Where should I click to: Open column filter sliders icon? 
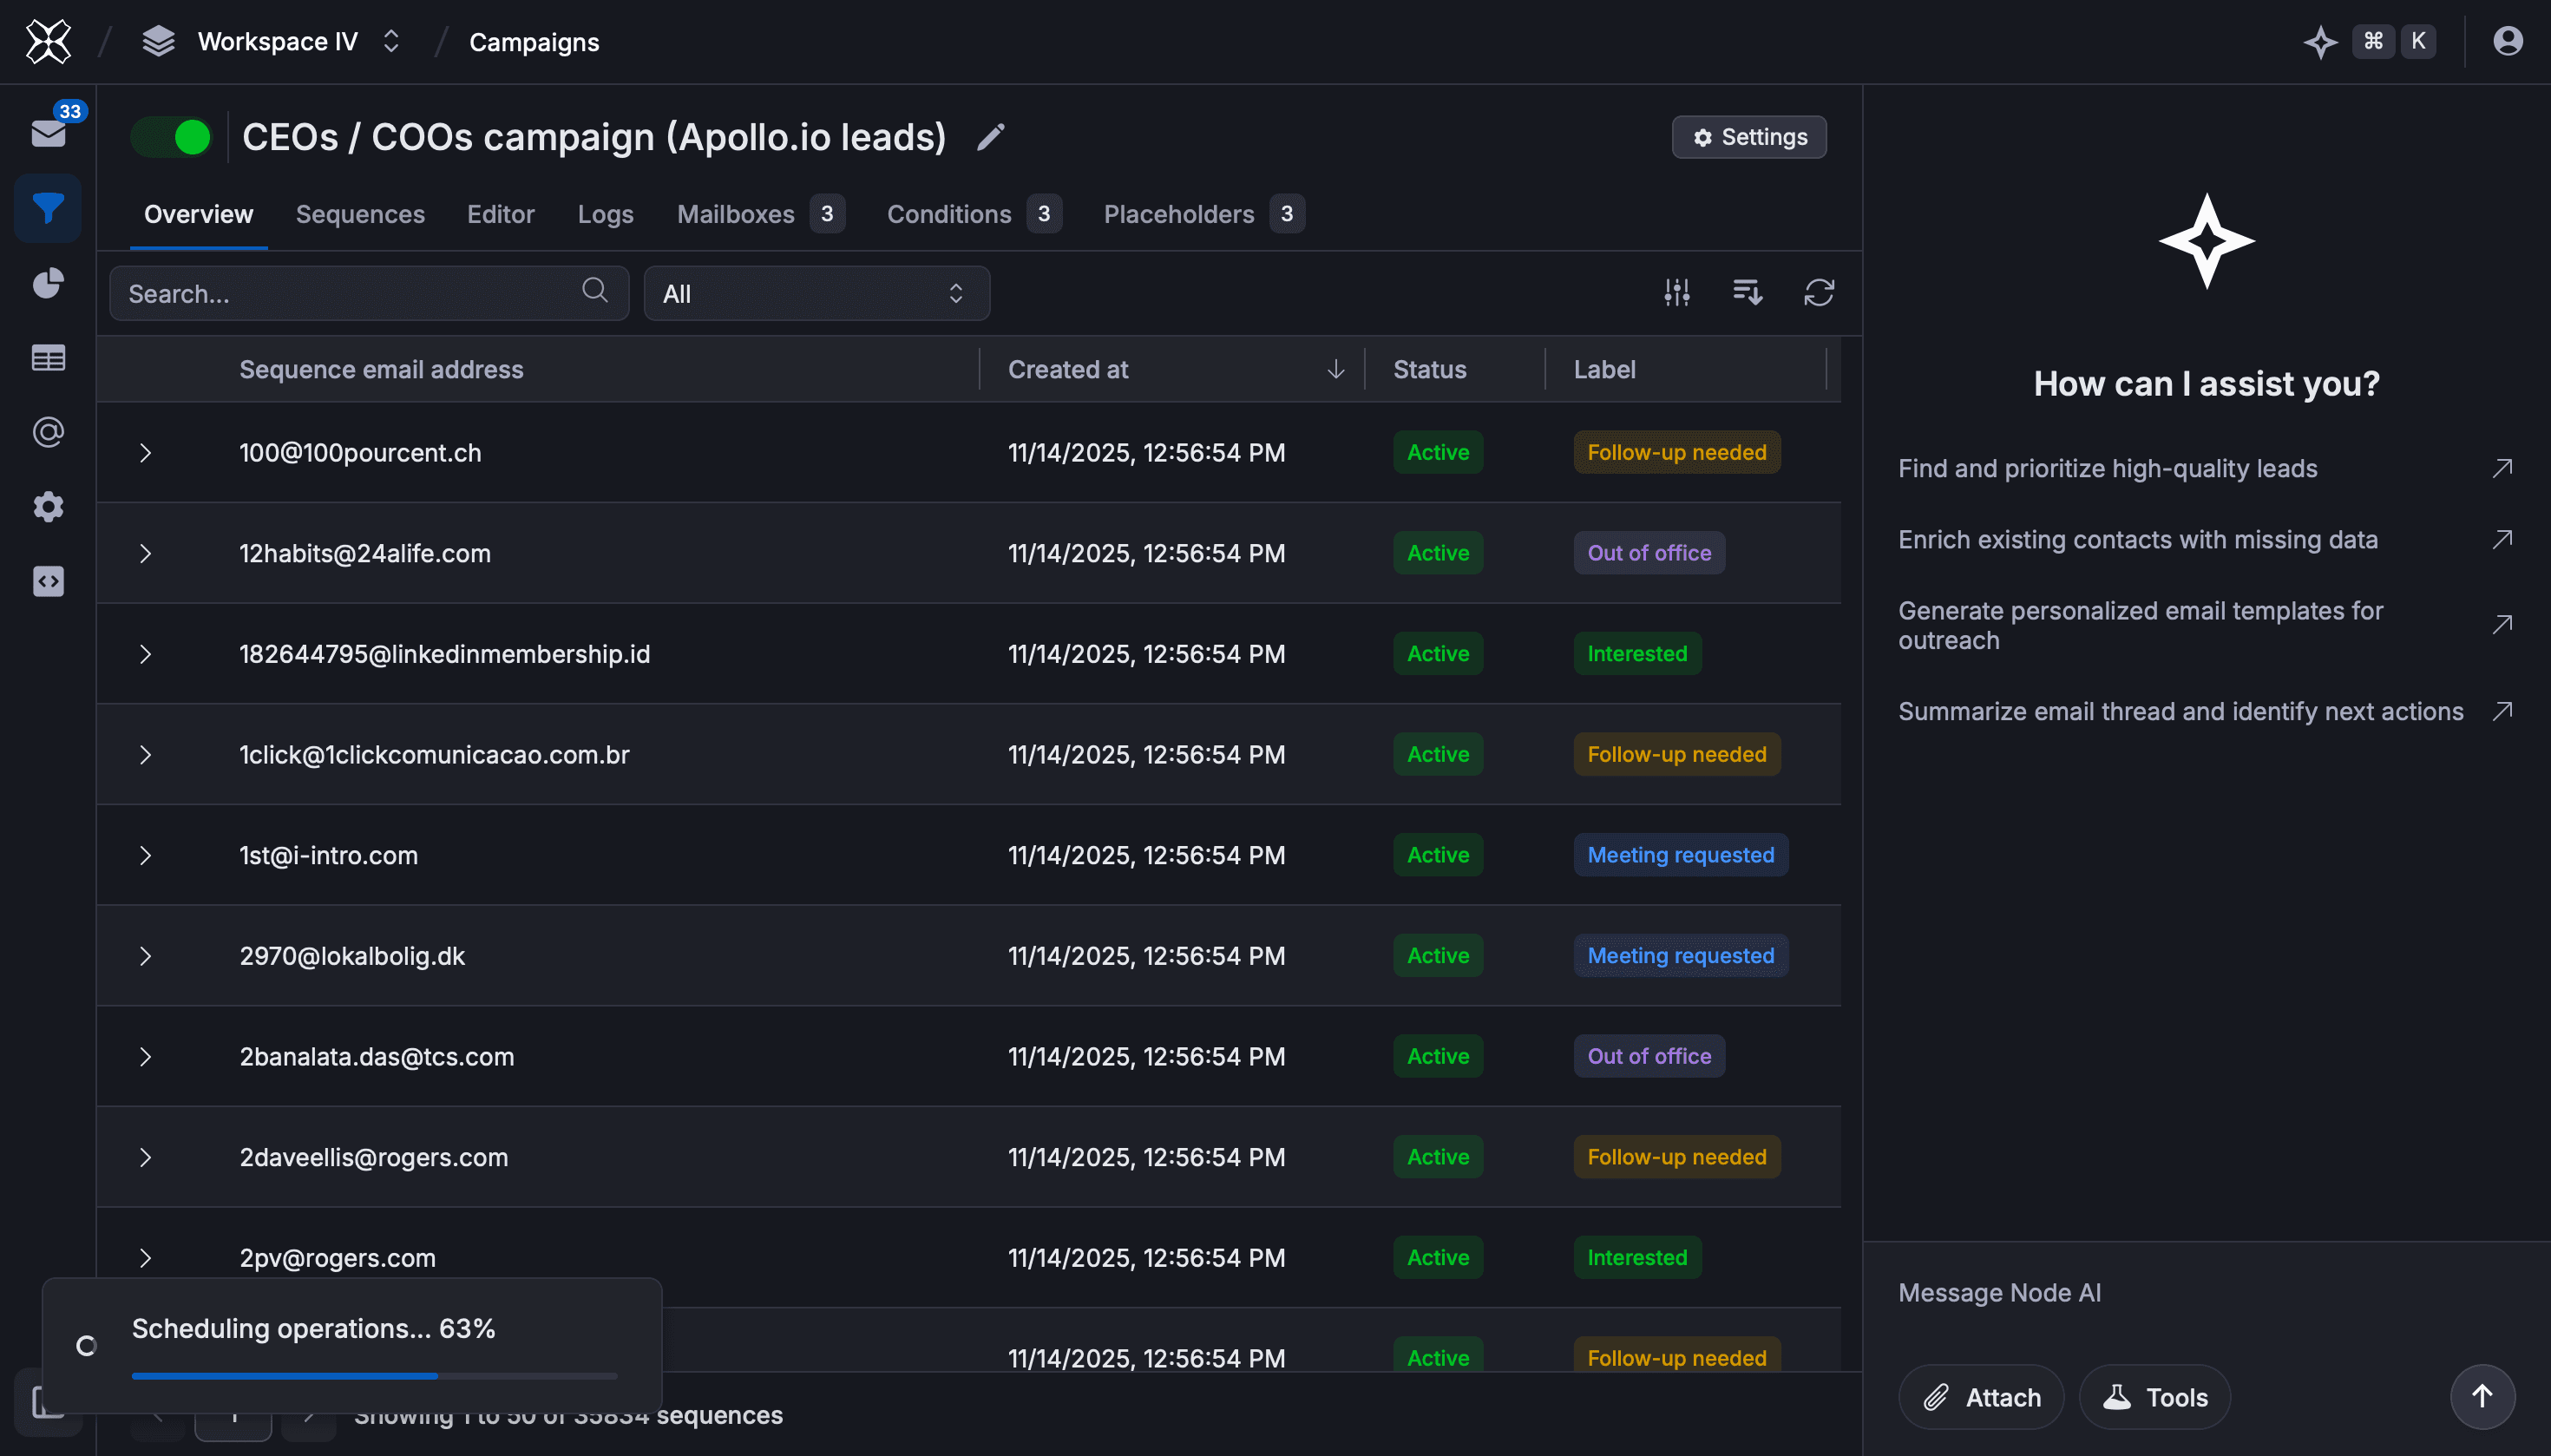point(1677,292)
